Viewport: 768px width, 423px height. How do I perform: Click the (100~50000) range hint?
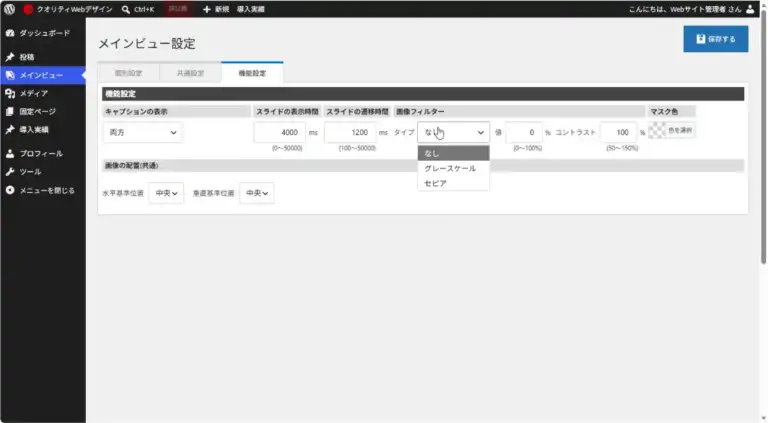tap(357, 148)
